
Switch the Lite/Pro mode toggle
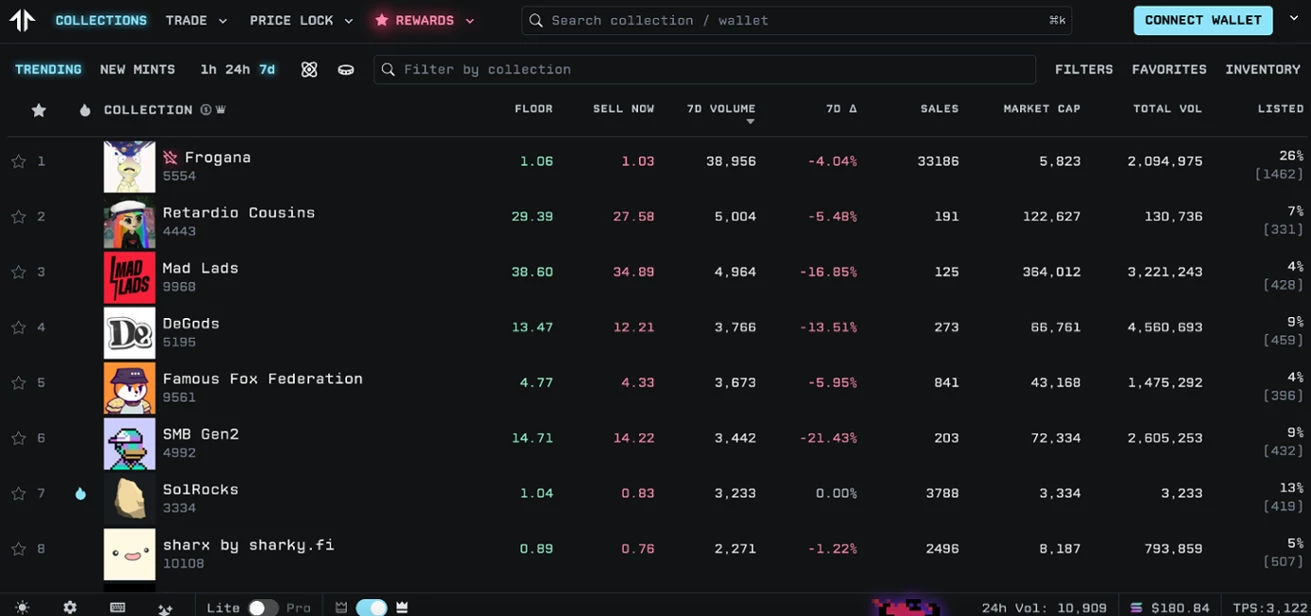(x=263, y=607)
